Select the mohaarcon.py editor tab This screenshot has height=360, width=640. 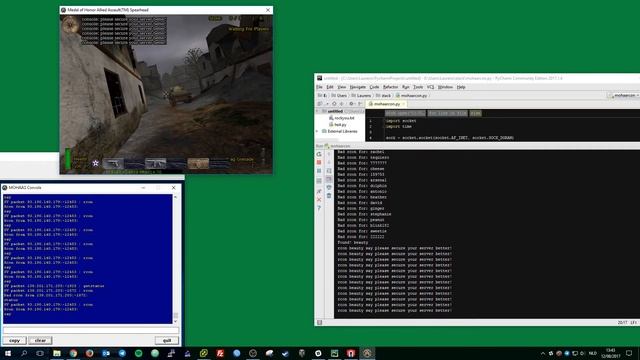(x=387, y=104)
